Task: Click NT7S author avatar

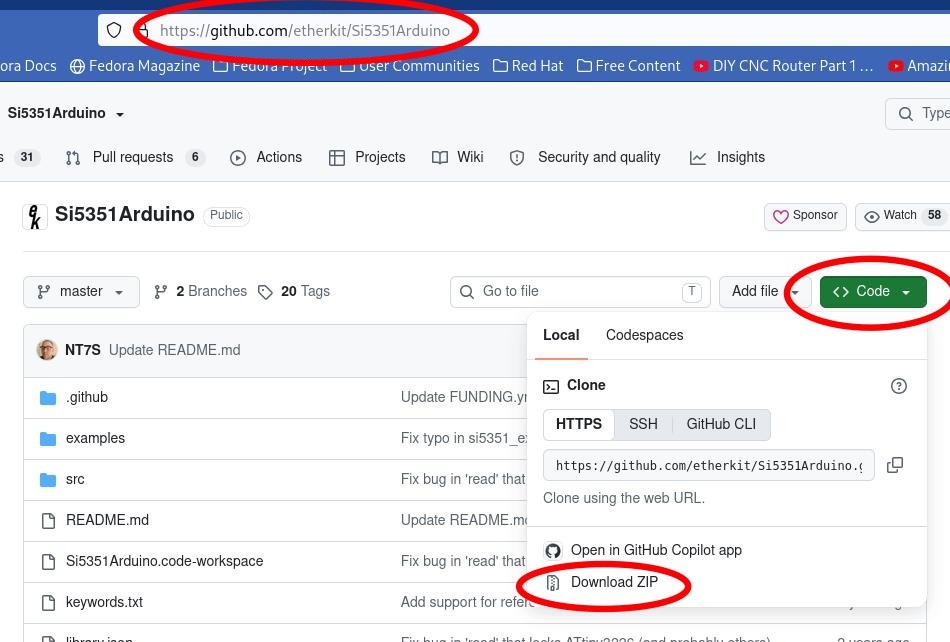Action: pos(47,350)
